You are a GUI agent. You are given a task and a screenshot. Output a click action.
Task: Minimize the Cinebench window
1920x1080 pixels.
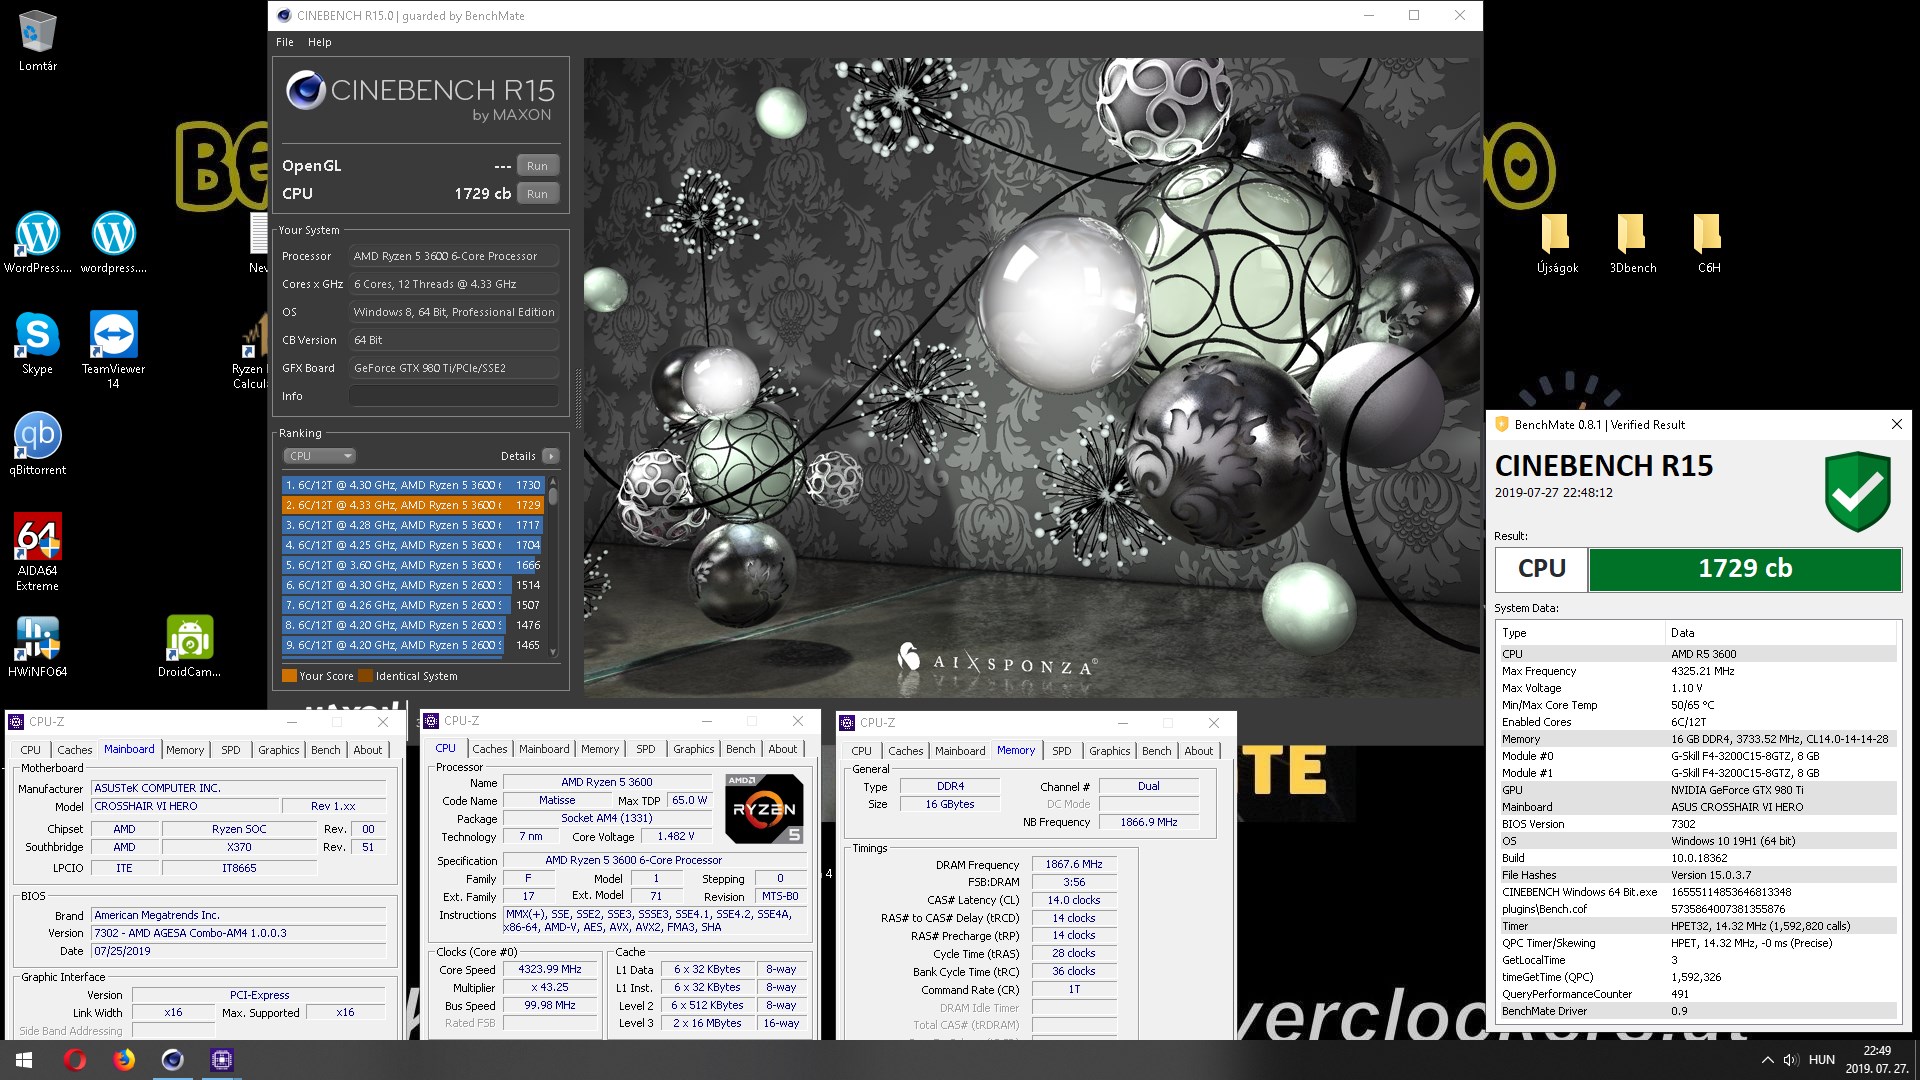[1368, 15]
